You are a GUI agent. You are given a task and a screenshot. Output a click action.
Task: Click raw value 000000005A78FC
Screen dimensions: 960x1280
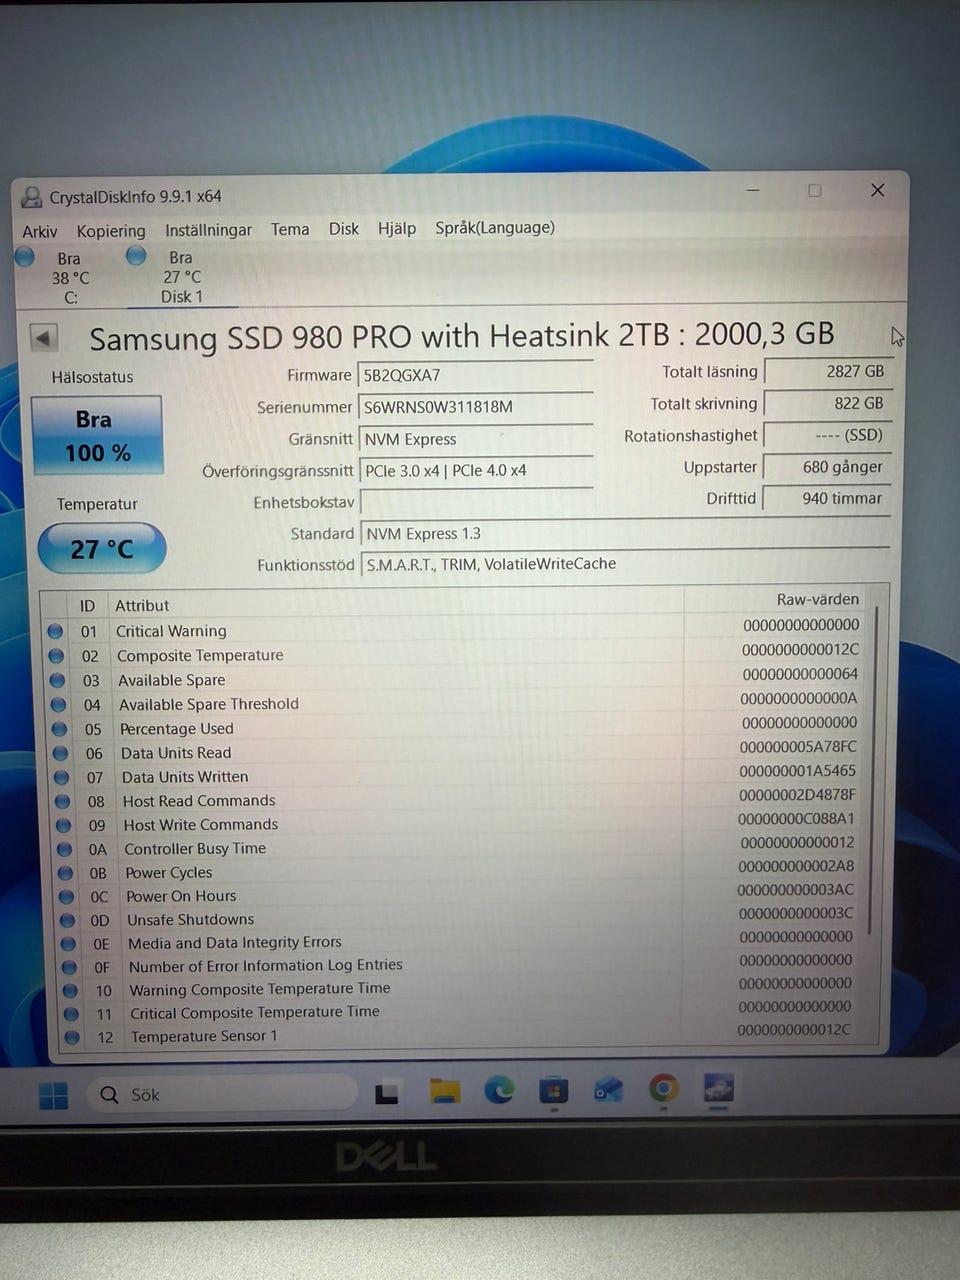tap(798, 746)
